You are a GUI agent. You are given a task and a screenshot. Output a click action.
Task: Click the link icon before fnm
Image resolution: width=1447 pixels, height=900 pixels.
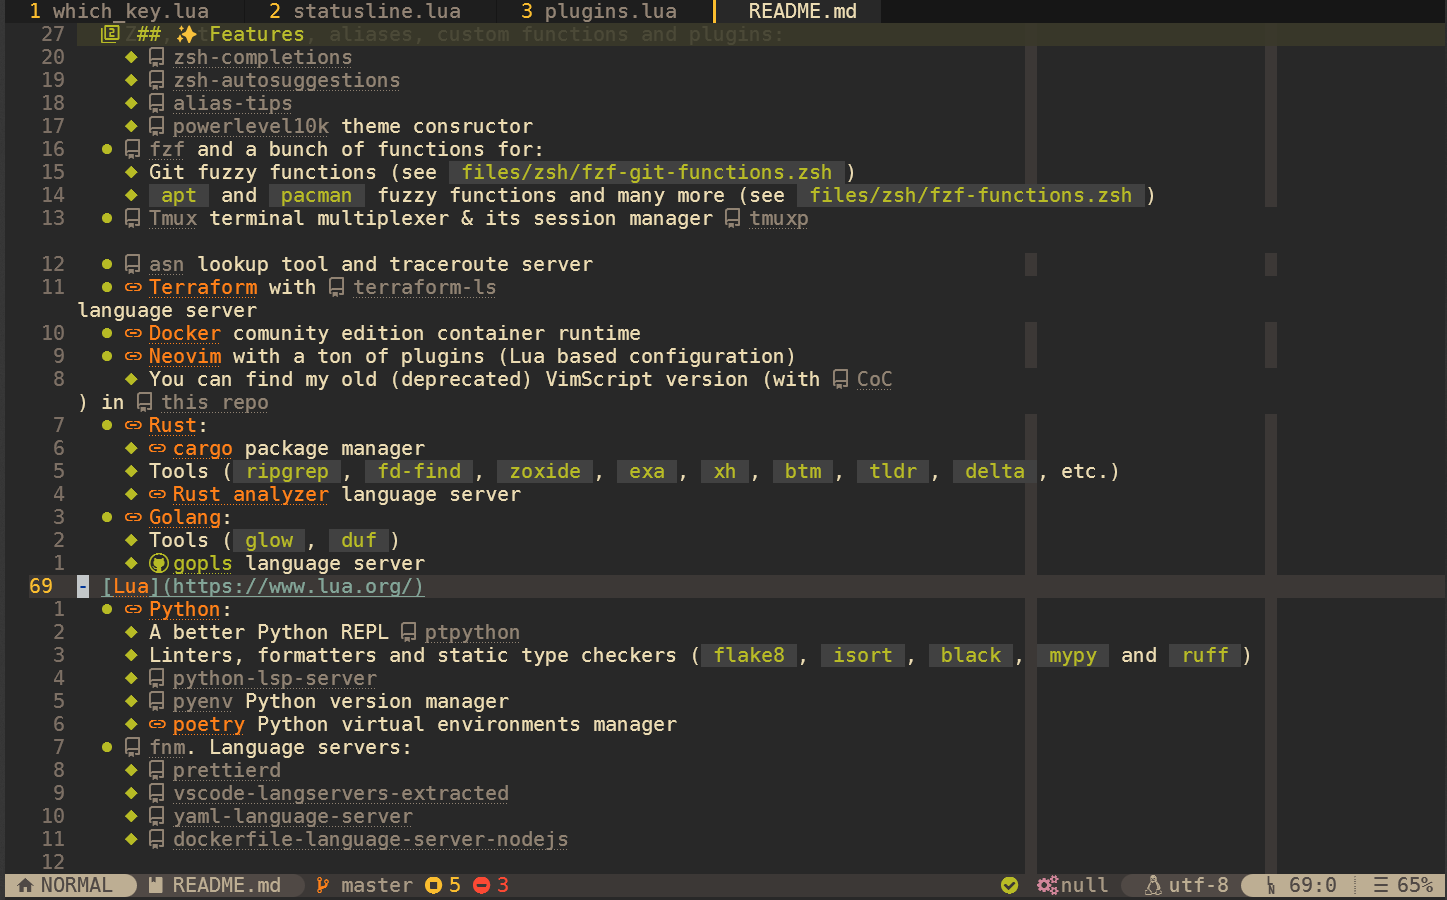point(132,747)
